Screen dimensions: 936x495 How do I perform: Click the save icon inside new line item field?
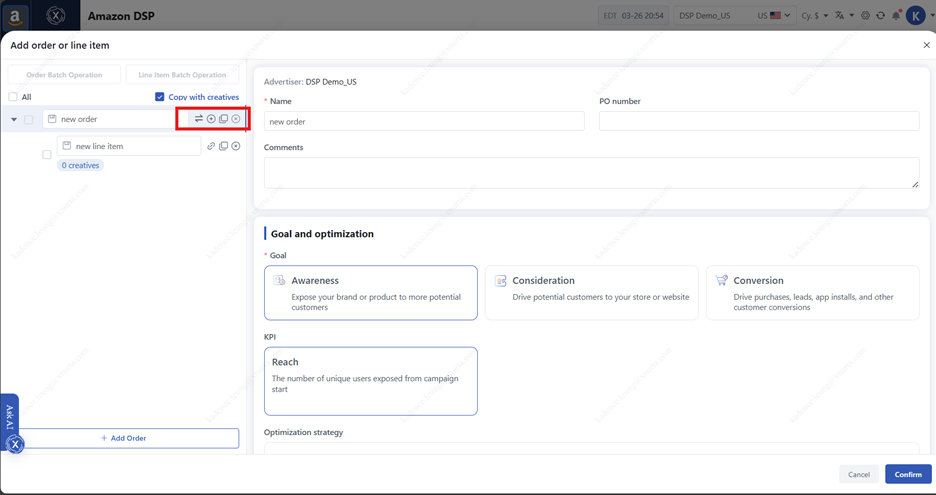(x=67, y=146)
